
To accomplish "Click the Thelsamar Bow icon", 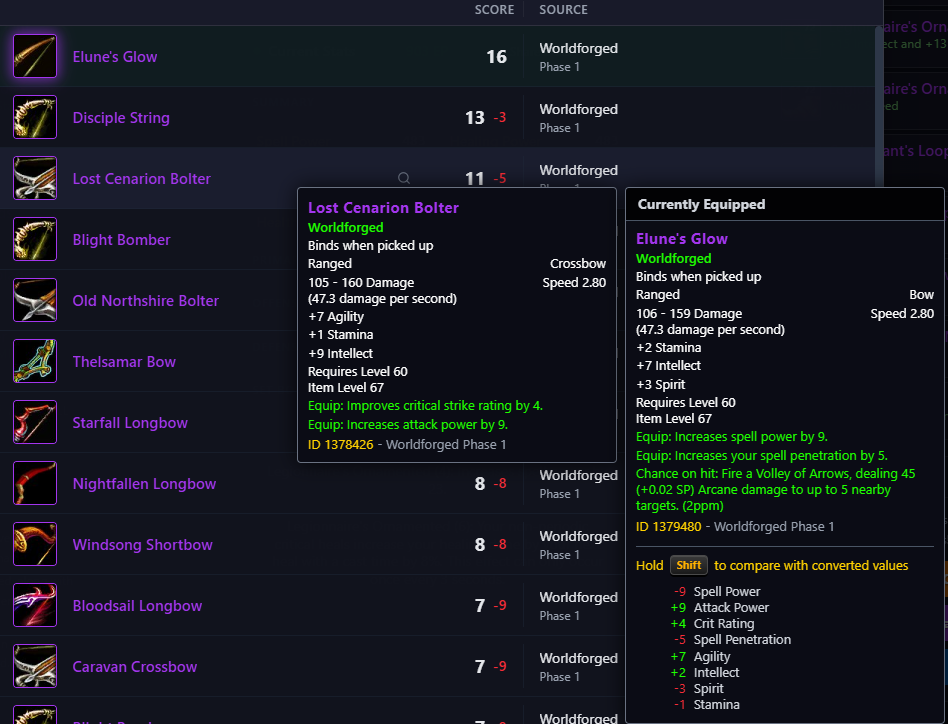I will point(35,361).
